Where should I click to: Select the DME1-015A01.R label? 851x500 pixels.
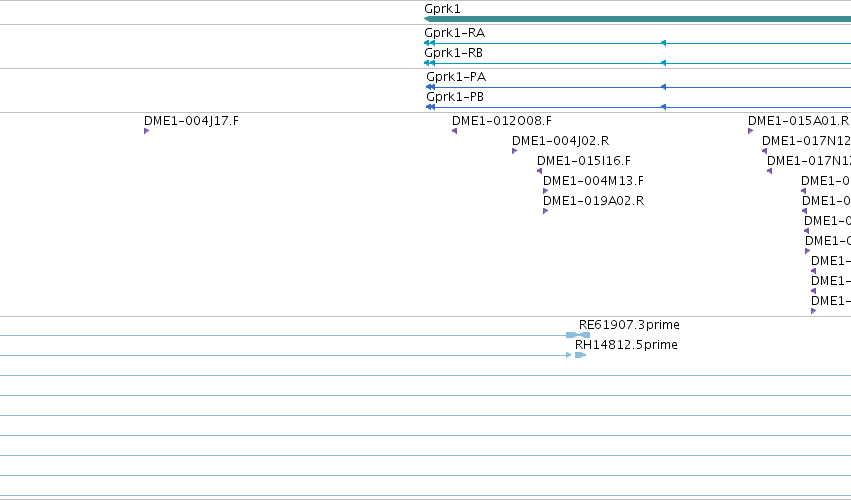[x=798, y=121]
